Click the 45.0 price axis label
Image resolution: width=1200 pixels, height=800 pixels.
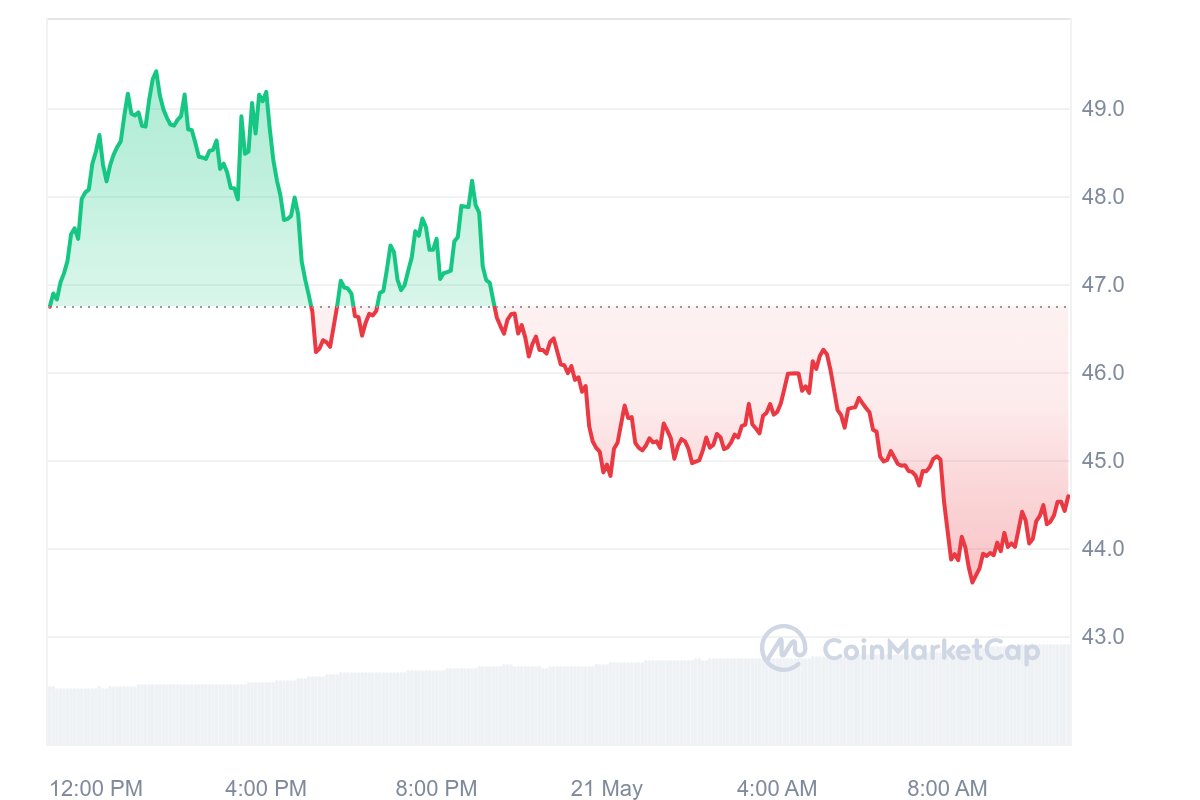pos(1103,461)
